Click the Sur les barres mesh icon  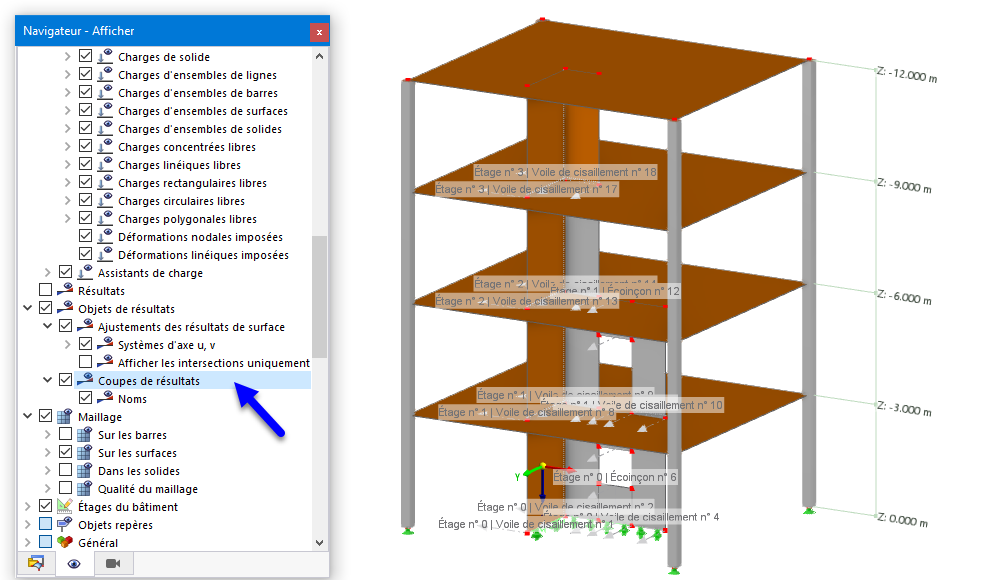click(x=85, y=435)
